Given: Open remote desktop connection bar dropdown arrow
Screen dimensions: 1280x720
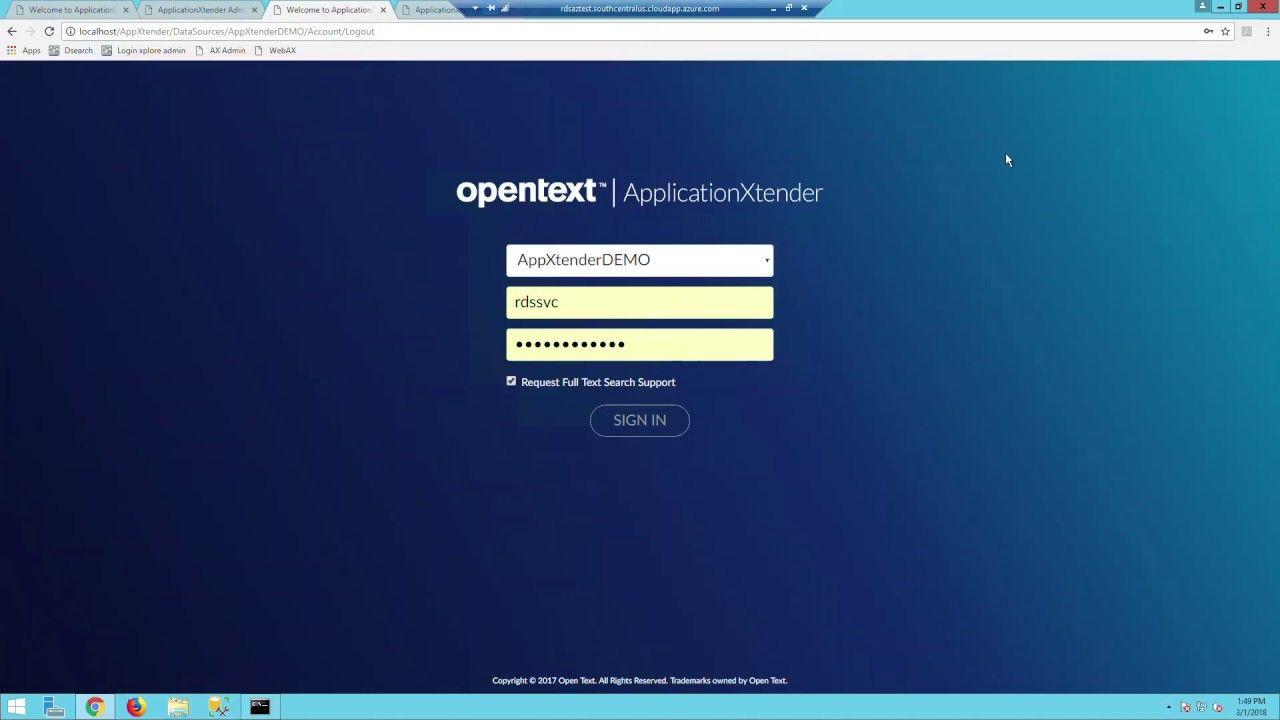Looking at the screenshot, I should pyautogui.click(x=475, y=8).
